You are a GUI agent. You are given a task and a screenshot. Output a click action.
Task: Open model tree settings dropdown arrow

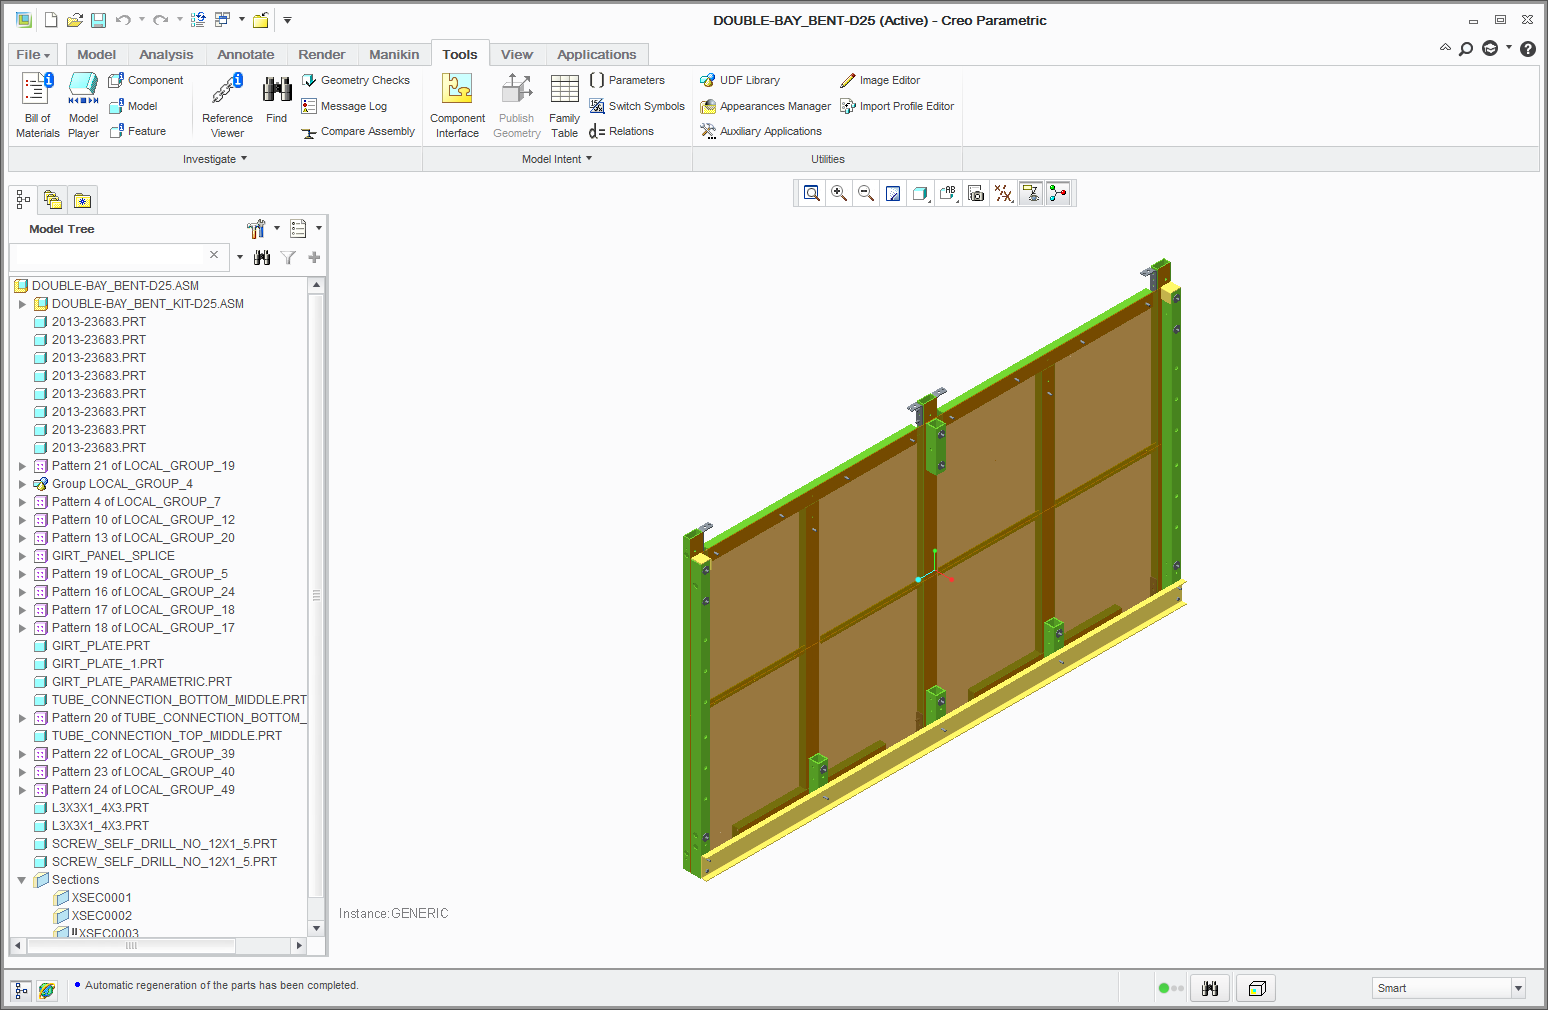277,228
